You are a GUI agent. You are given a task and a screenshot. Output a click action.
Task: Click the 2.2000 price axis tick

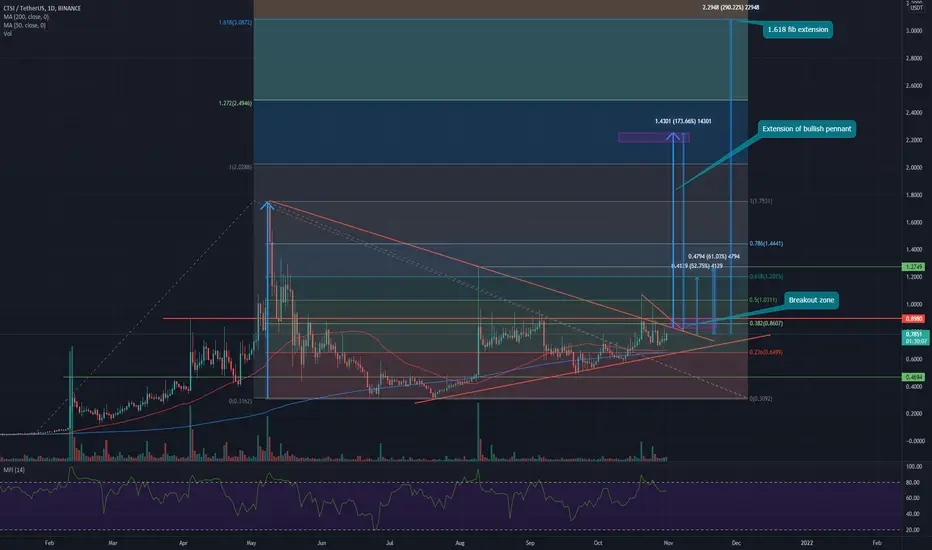coord(914,140)
